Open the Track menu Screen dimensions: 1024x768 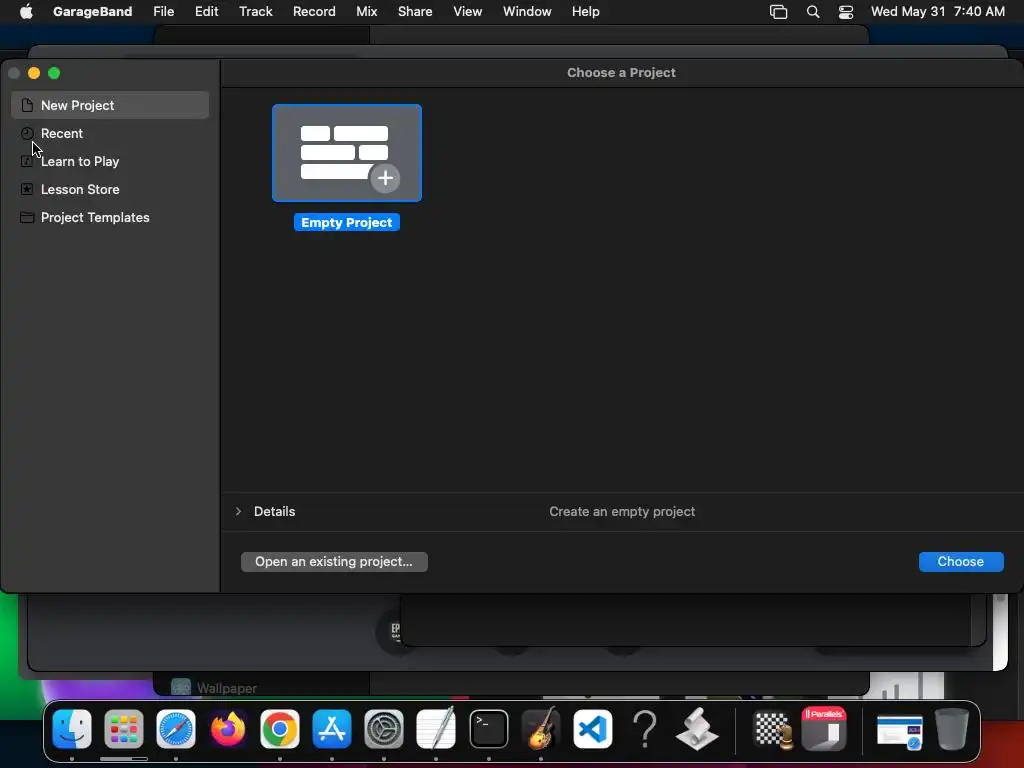(255, 11)
